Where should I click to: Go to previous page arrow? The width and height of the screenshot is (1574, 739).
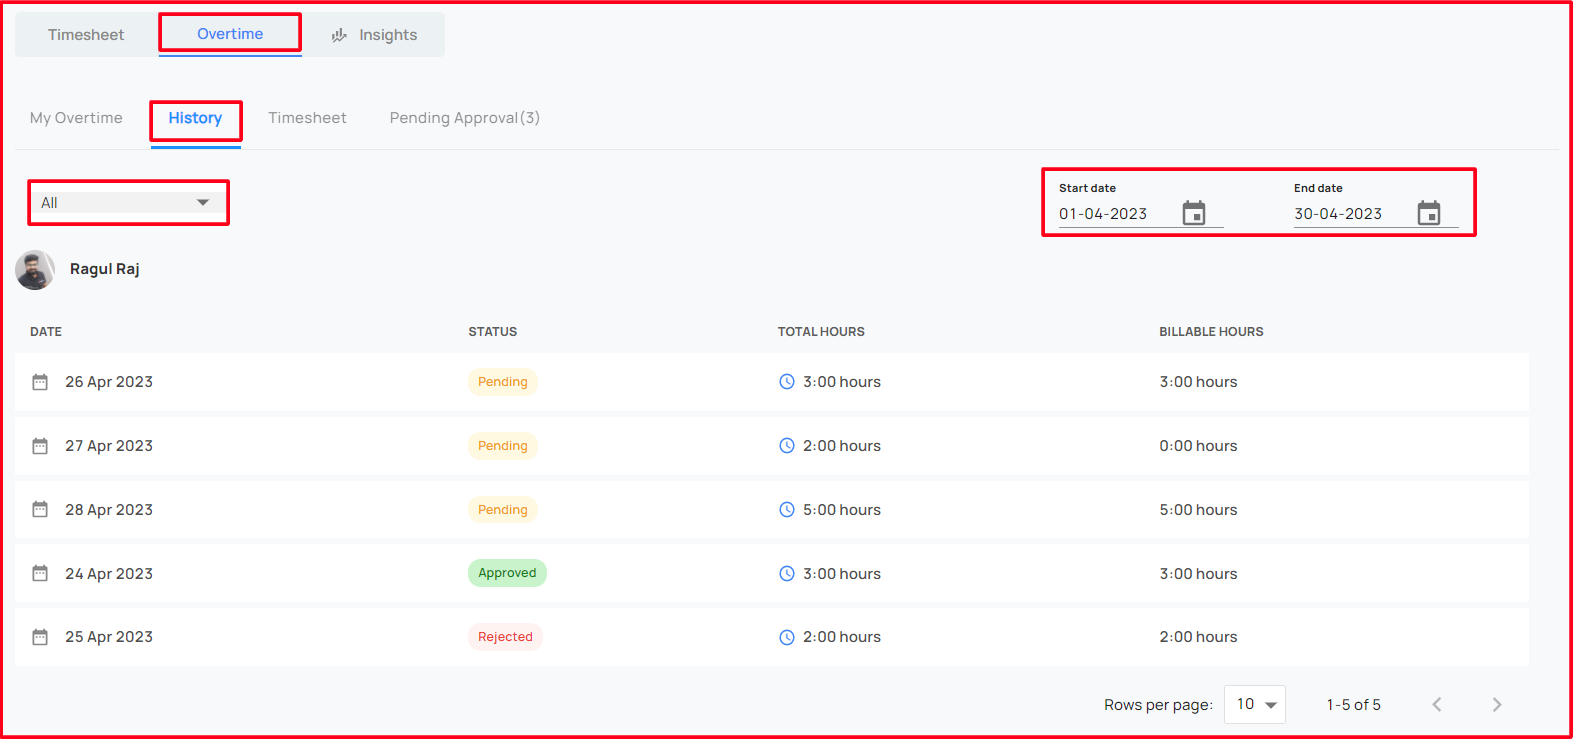tap(1437, 705)
